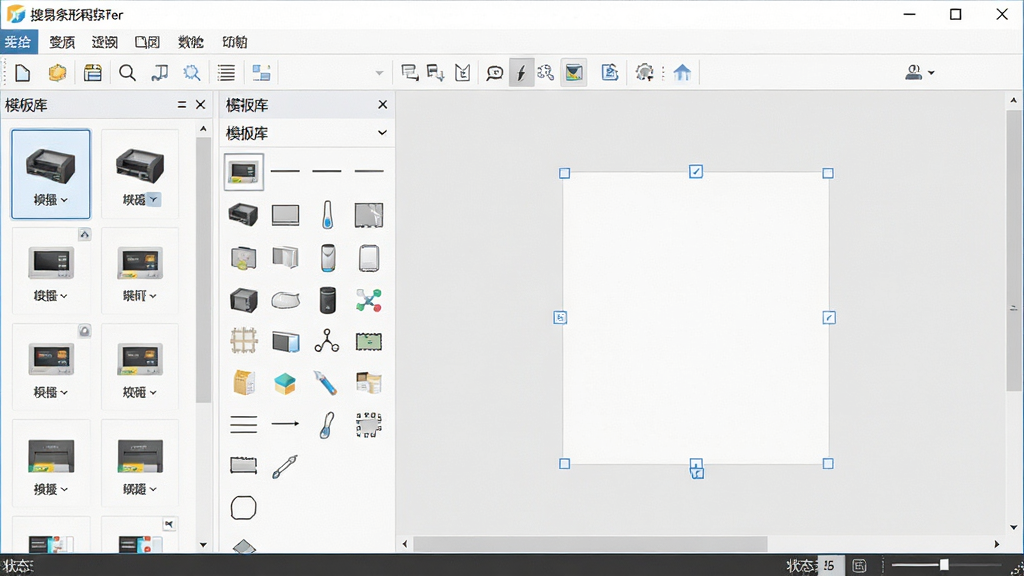
Task: Open the blue highlighted menu tab
Action: pyautogui.click(x=19, y=42)
